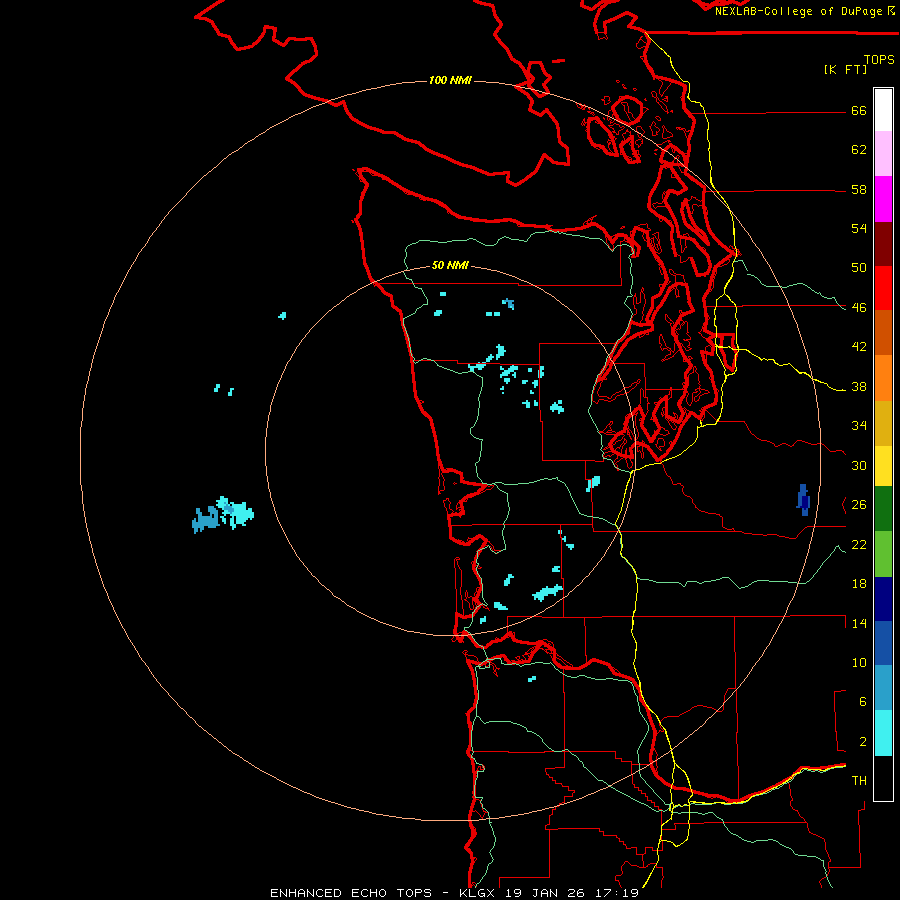
Task: Click the navy 22 K FT legend swatch
Action: click(x=883, y=599)
